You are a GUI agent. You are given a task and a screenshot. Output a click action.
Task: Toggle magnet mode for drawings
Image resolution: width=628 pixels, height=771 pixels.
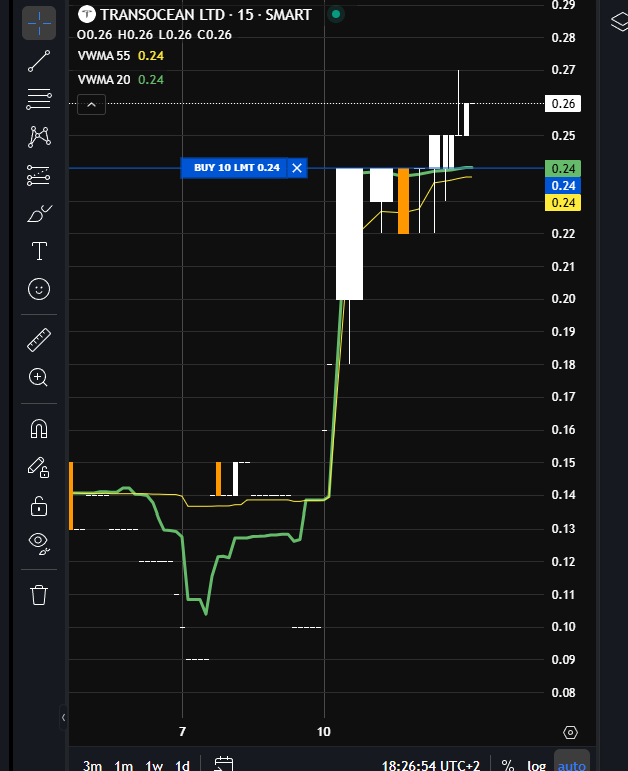point(39,429)
